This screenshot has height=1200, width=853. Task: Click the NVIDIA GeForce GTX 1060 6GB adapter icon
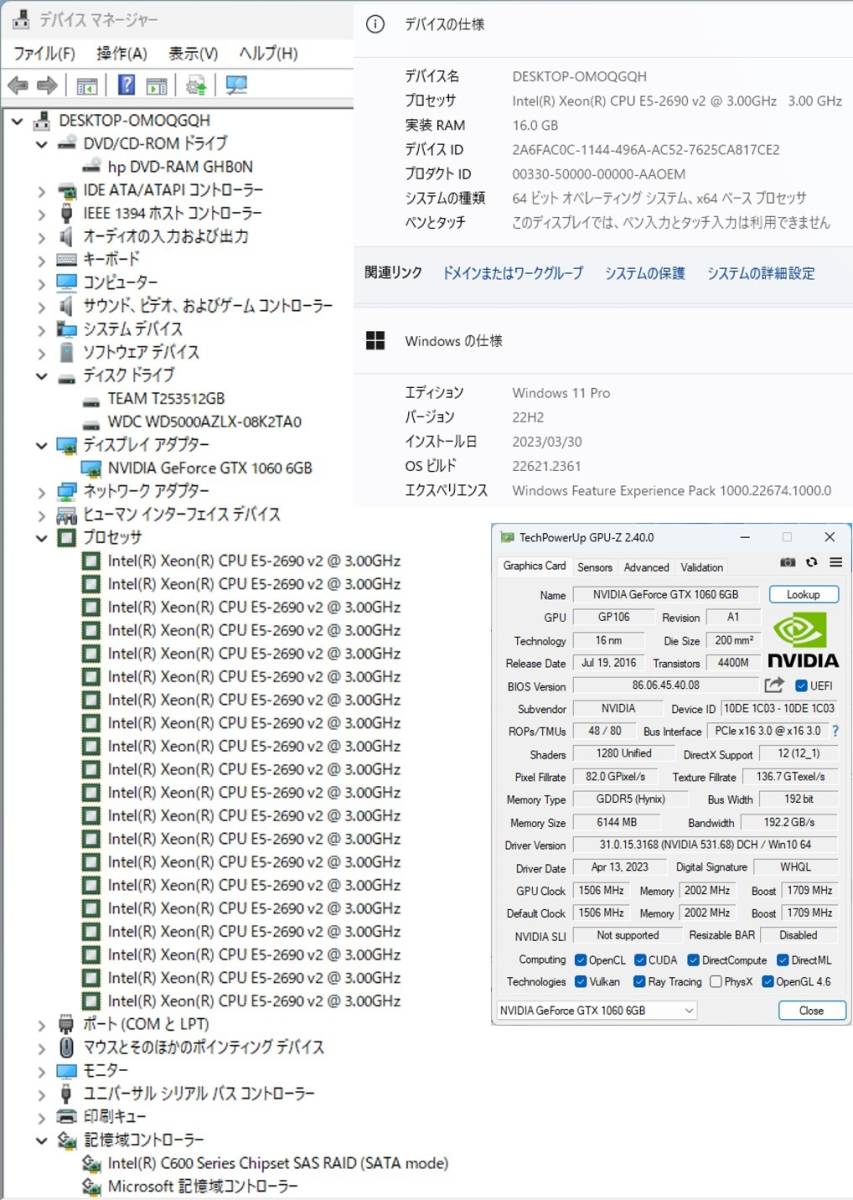(x=92, y=468)
